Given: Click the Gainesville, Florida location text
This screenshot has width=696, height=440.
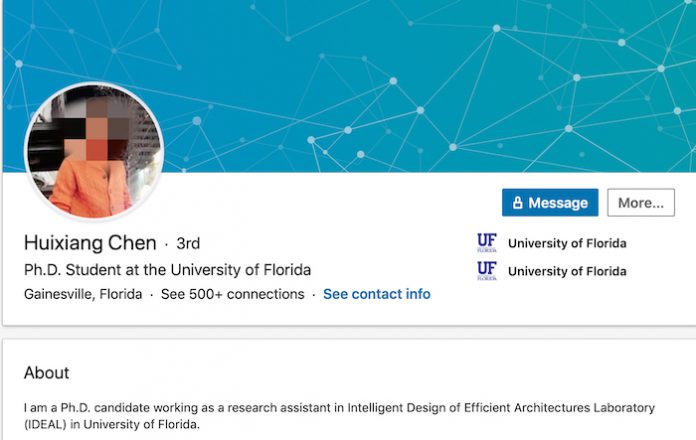Looking at the screenshot, I should point(83,294).
